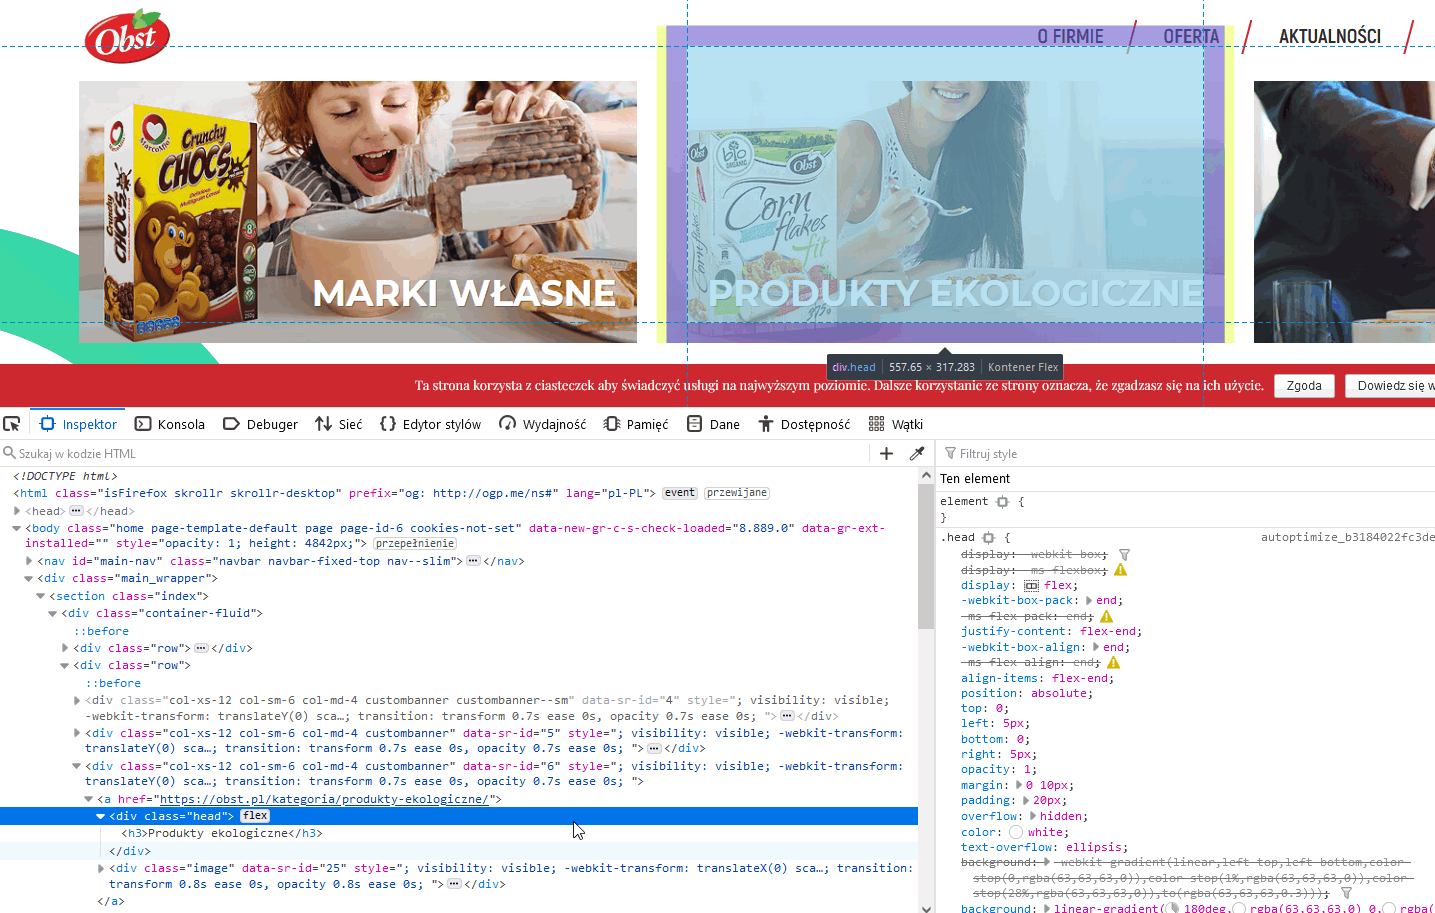Collapse the selected div.head node
Screen dimensions: 1435x913
[101, 816]
